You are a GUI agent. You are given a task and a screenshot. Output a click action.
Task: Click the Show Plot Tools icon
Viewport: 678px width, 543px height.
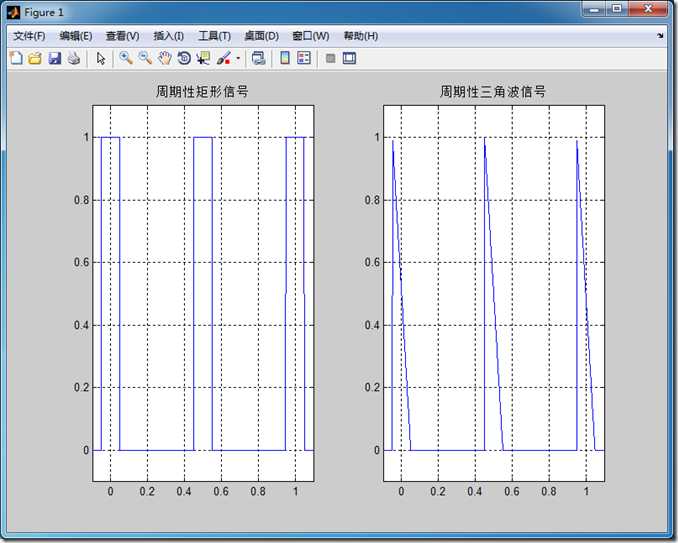point(349,58)
